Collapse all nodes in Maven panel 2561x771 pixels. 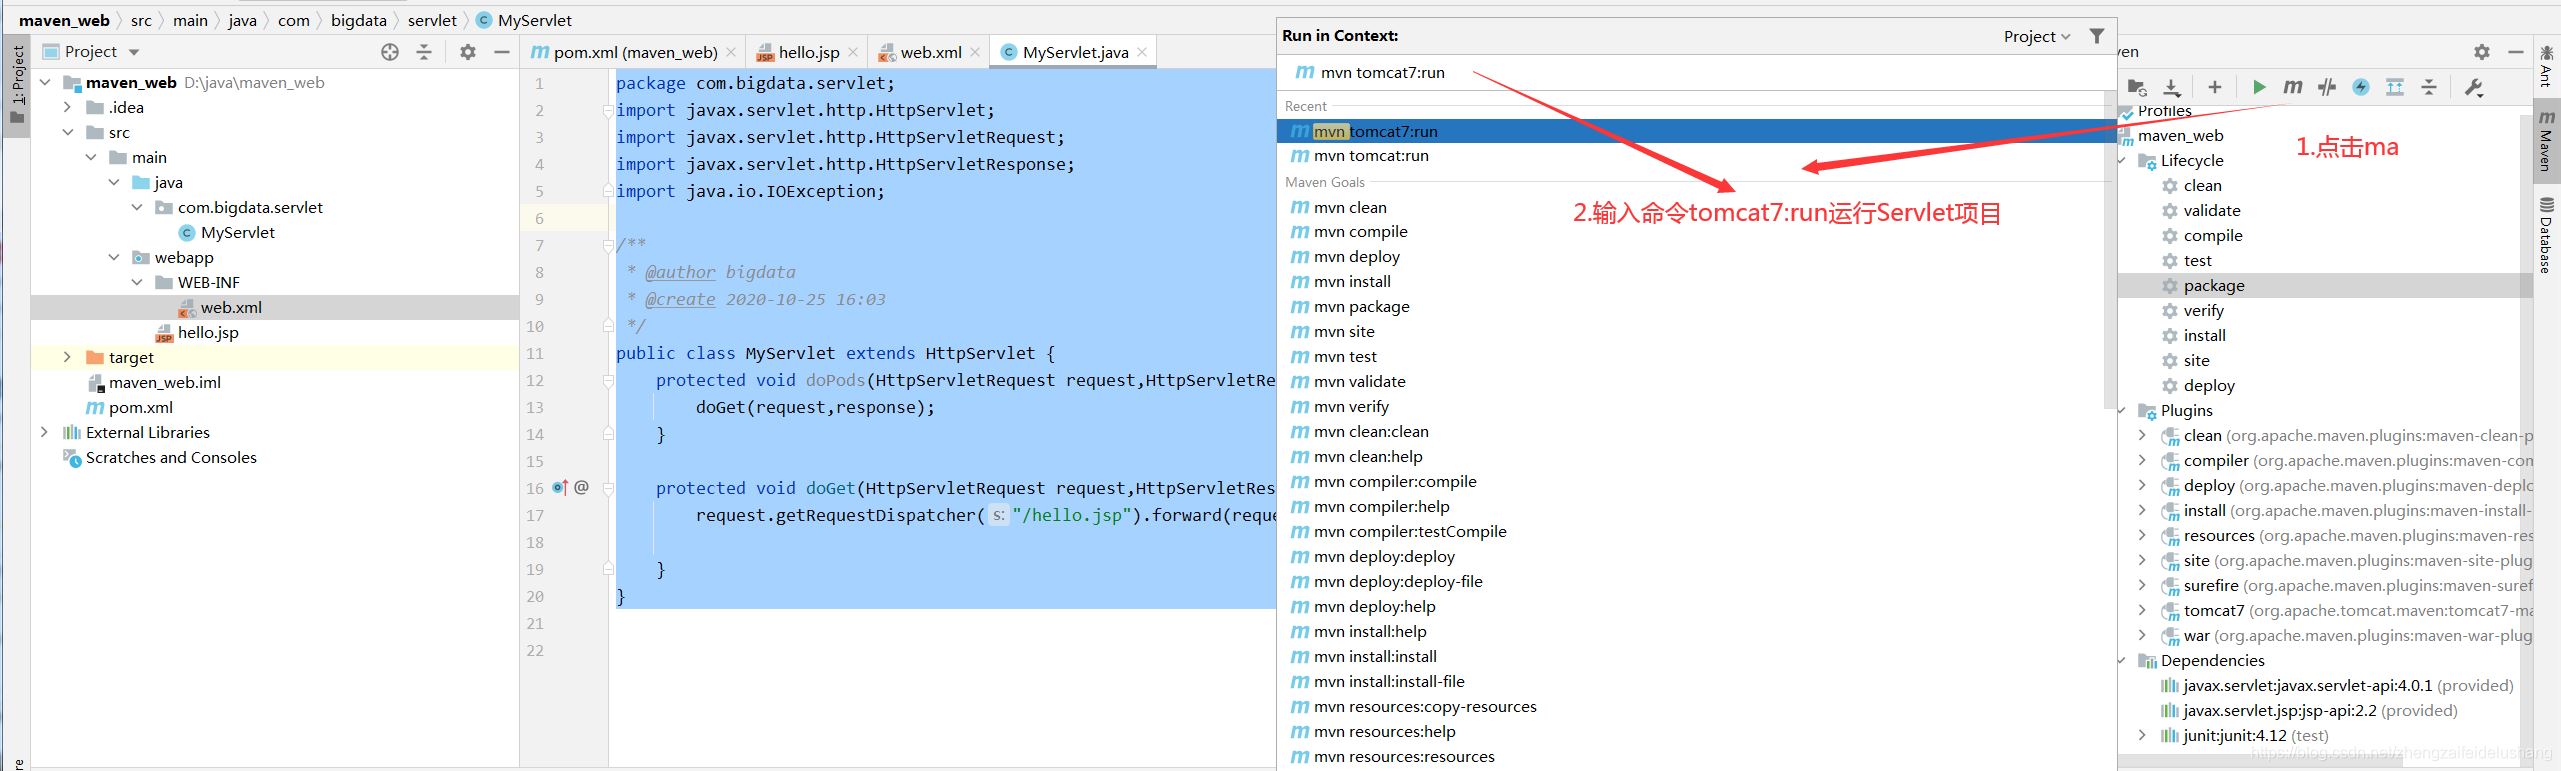coord(2429,87)
